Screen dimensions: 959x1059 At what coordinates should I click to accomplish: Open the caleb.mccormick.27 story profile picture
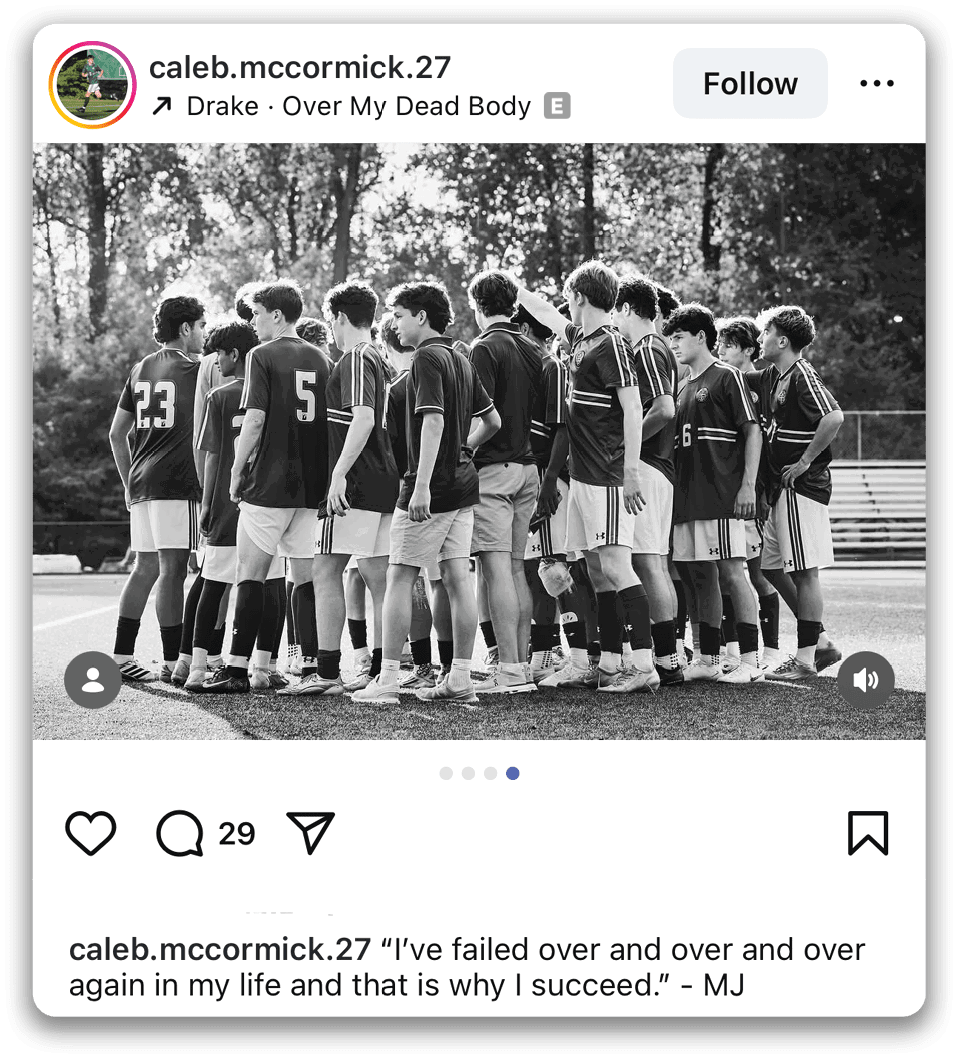point(93,84)
